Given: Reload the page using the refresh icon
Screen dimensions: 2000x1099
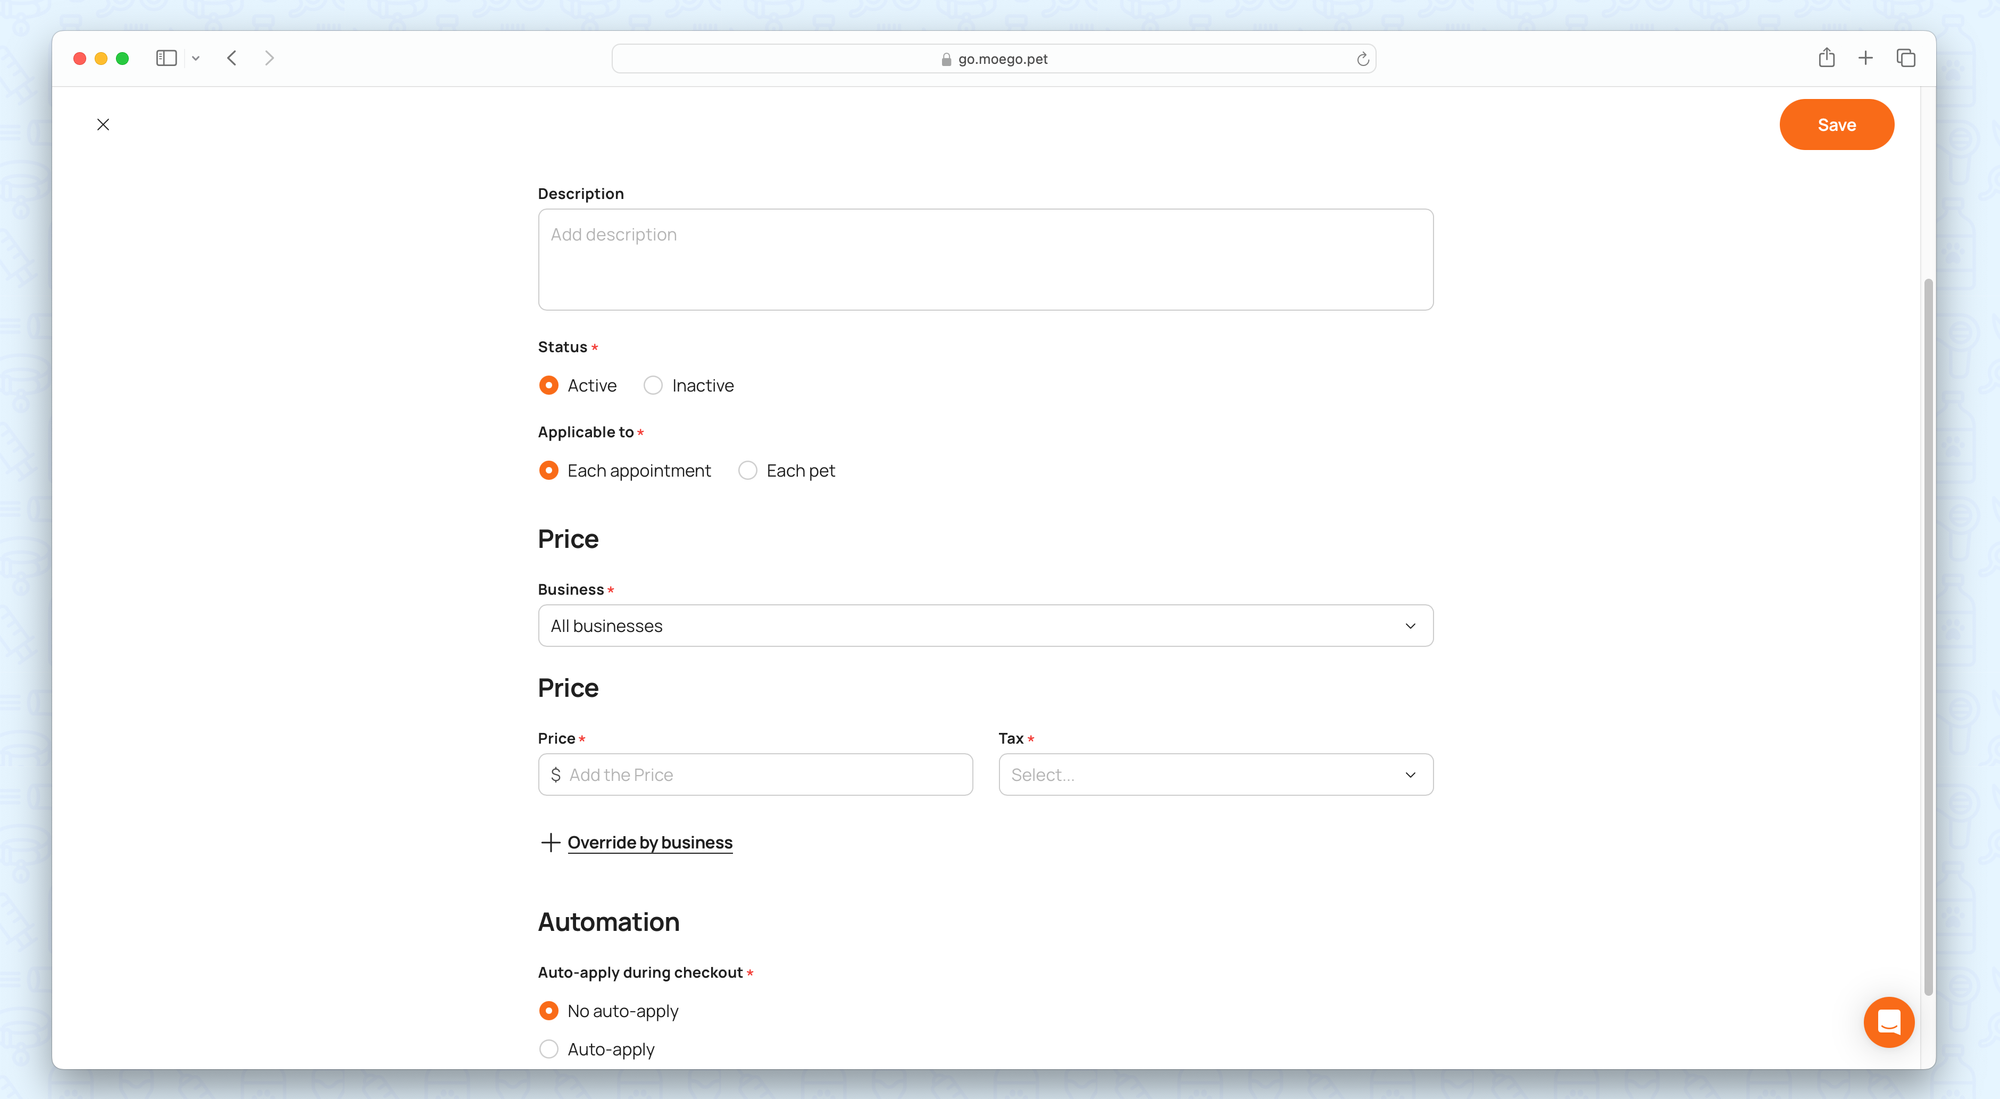Looking at the screenshot, I should point(1362,59).
